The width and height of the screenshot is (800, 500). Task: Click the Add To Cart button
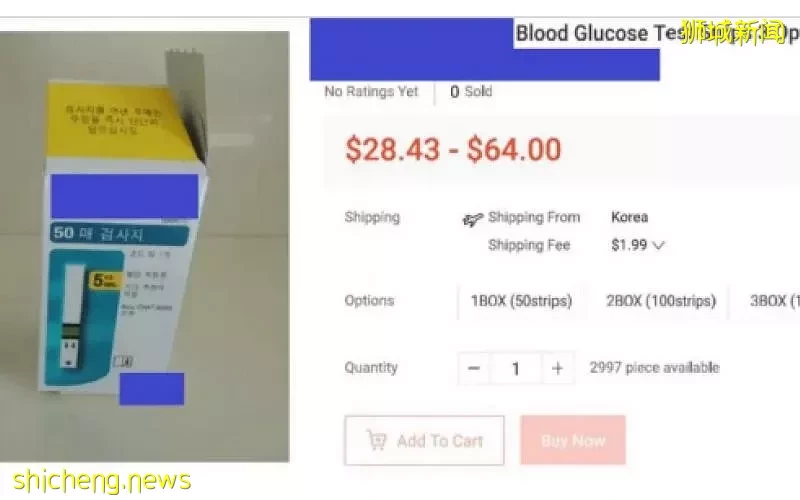point(424,440)
